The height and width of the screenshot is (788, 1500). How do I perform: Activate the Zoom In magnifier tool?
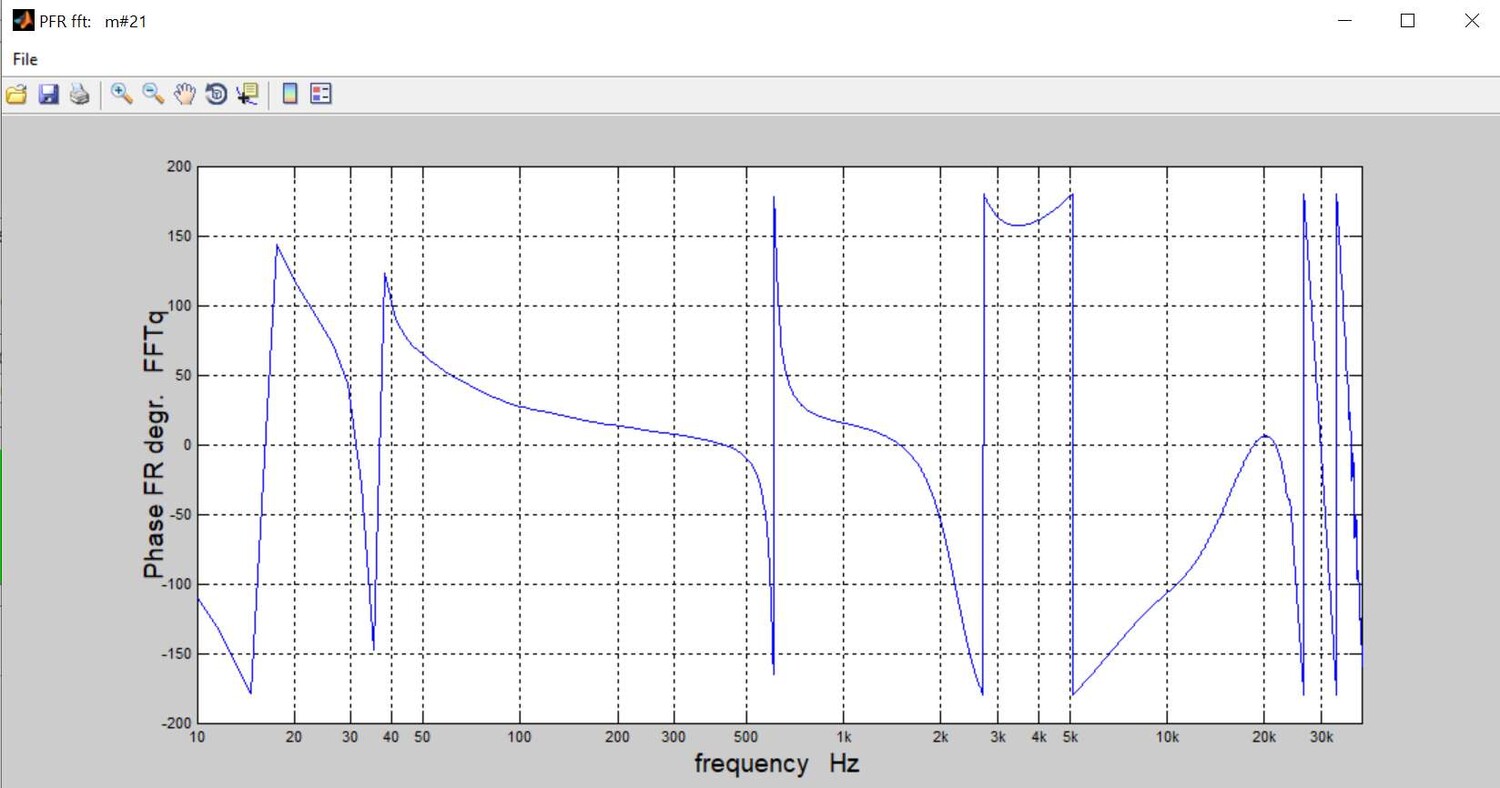[x=122, y=94]
